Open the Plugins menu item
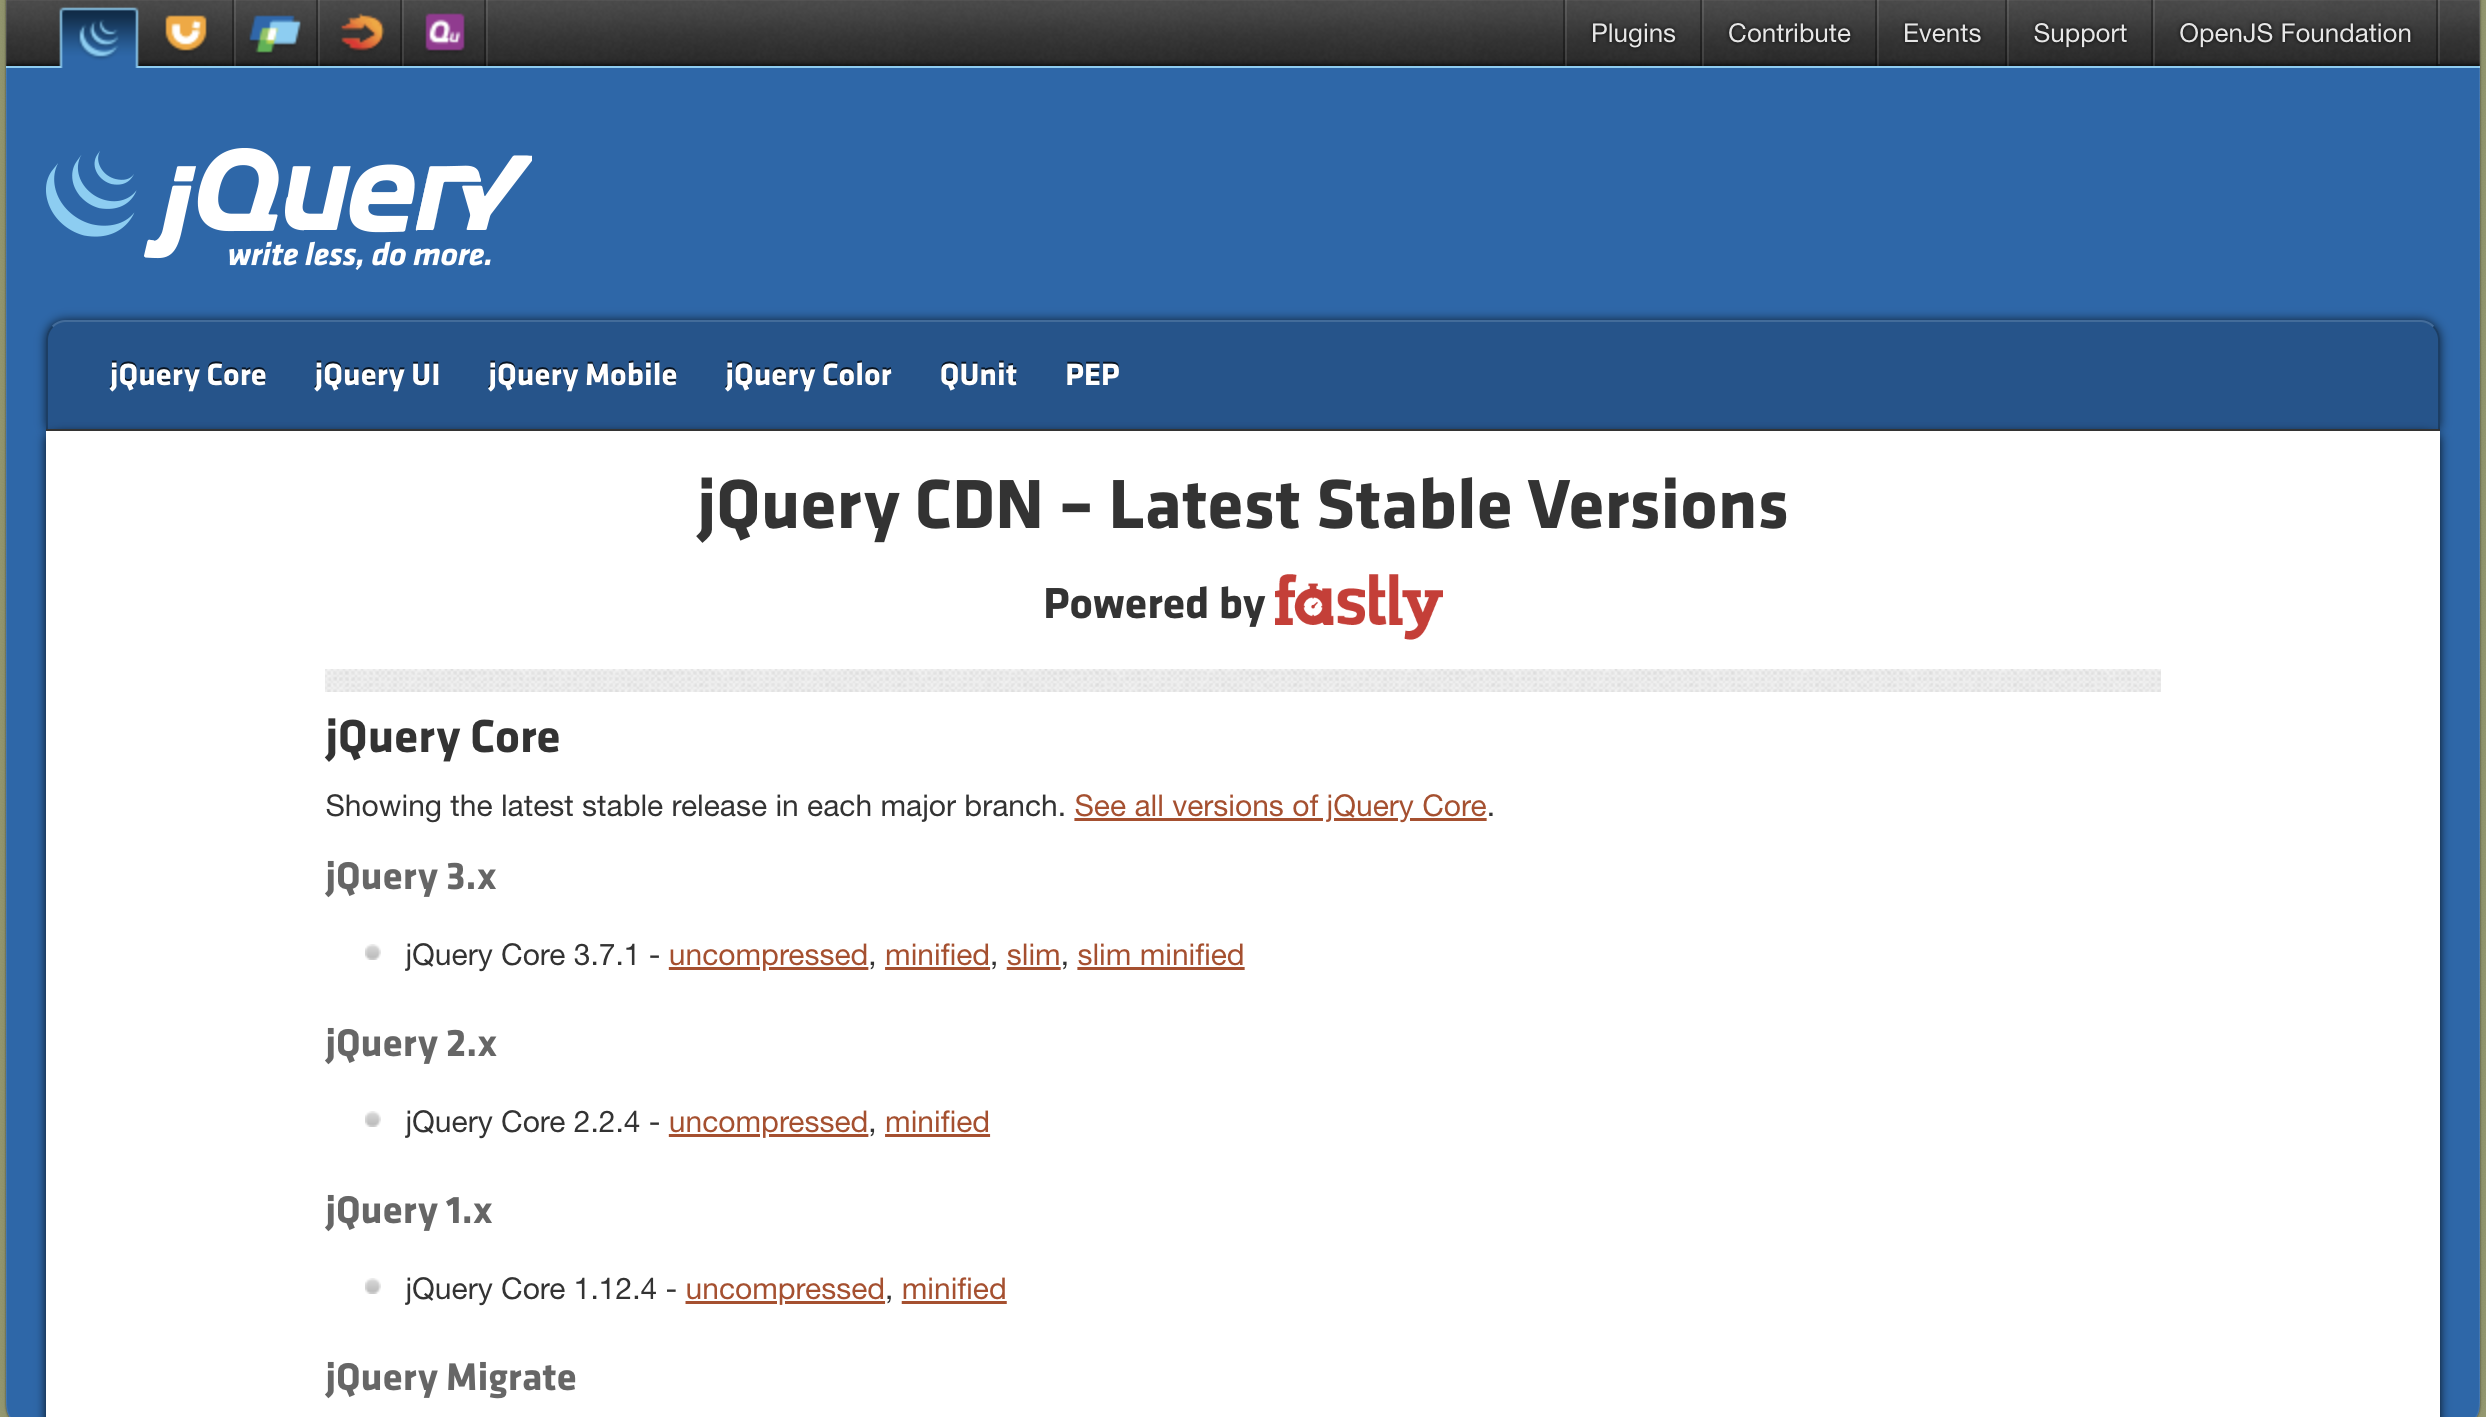 click(1632, 33)
